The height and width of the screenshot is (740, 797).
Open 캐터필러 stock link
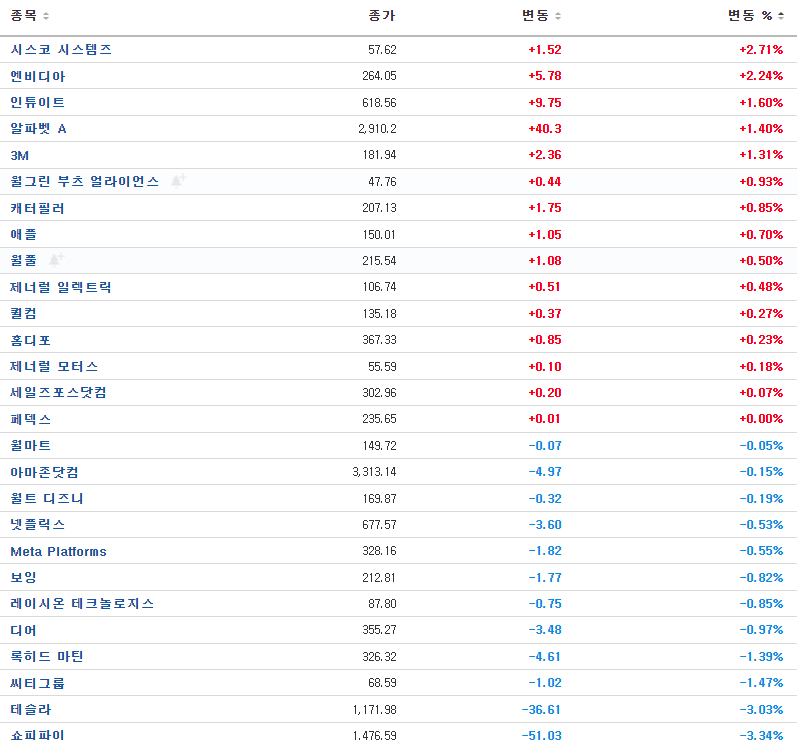tap(38, 208)
